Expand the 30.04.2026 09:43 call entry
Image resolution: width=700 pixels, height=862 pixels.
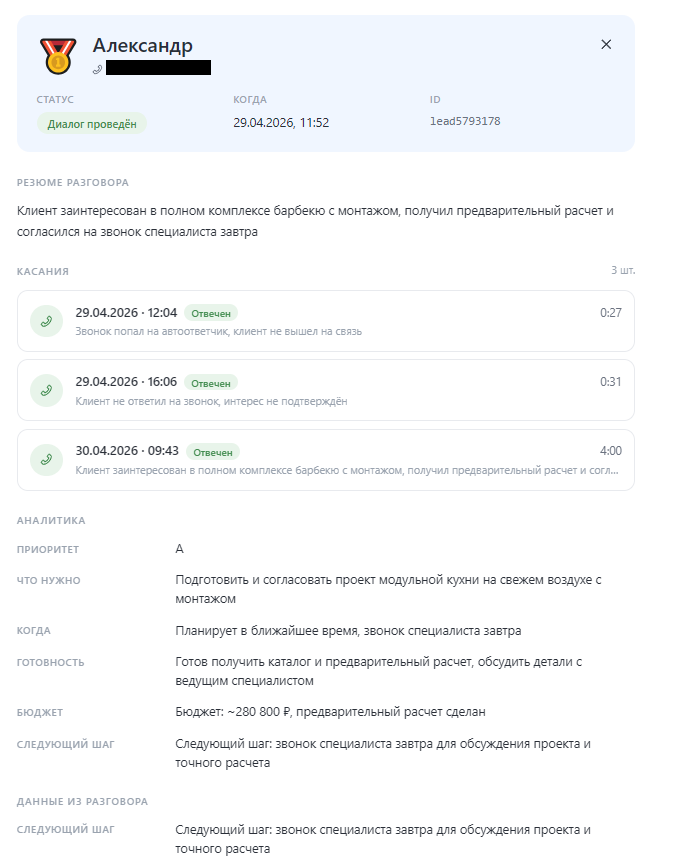pyautogui.click(x=326, y=460)
